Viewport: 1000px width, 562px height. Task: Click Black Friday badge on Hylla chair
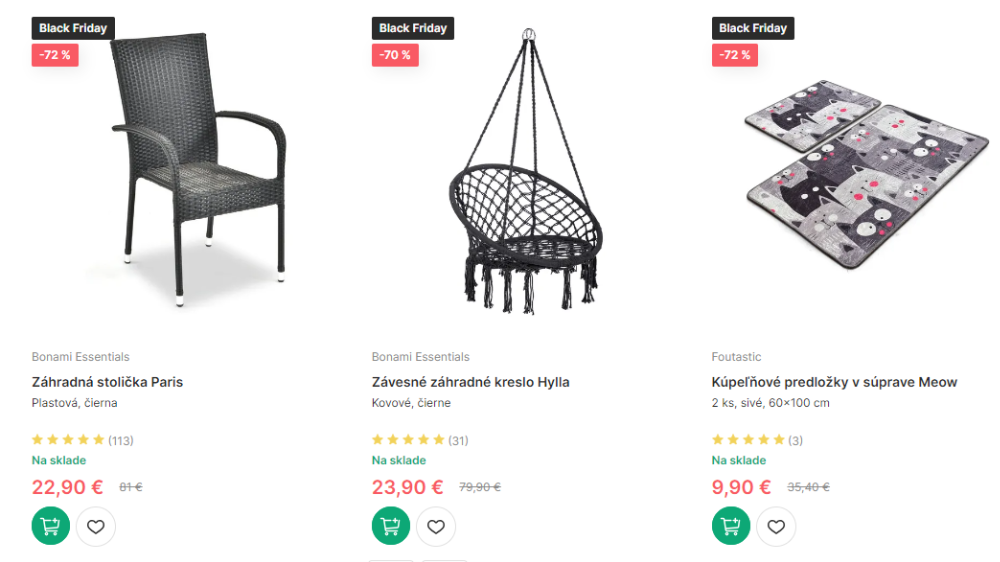(x=413, y=28)
